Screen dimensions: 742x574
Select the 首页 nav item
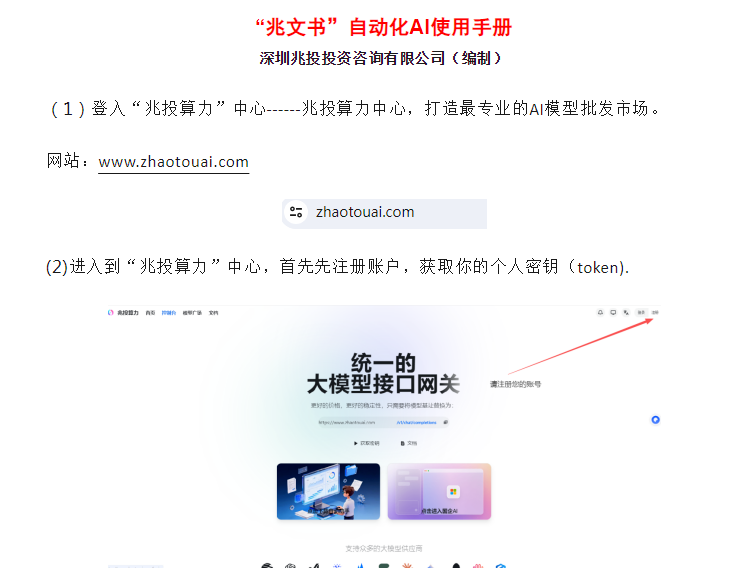tap(150, 313)
